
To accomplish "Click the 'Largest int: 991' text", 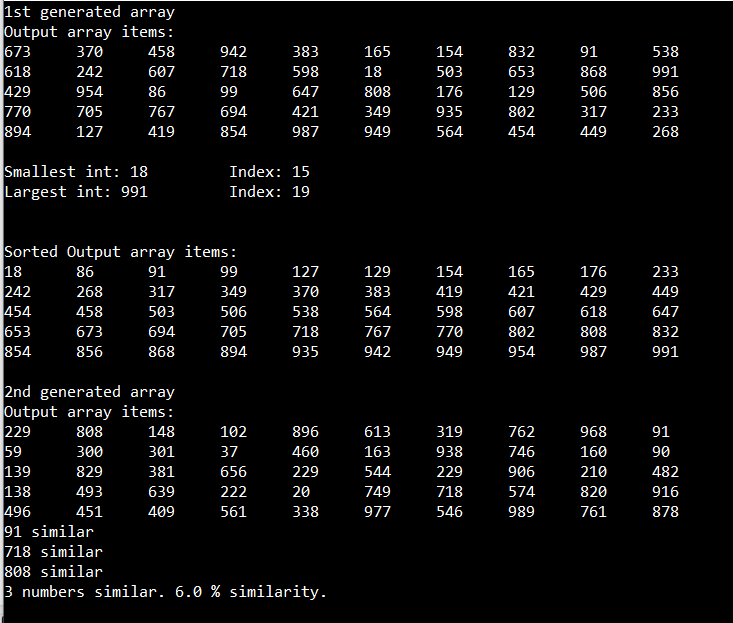I will (x=76, y=192).
